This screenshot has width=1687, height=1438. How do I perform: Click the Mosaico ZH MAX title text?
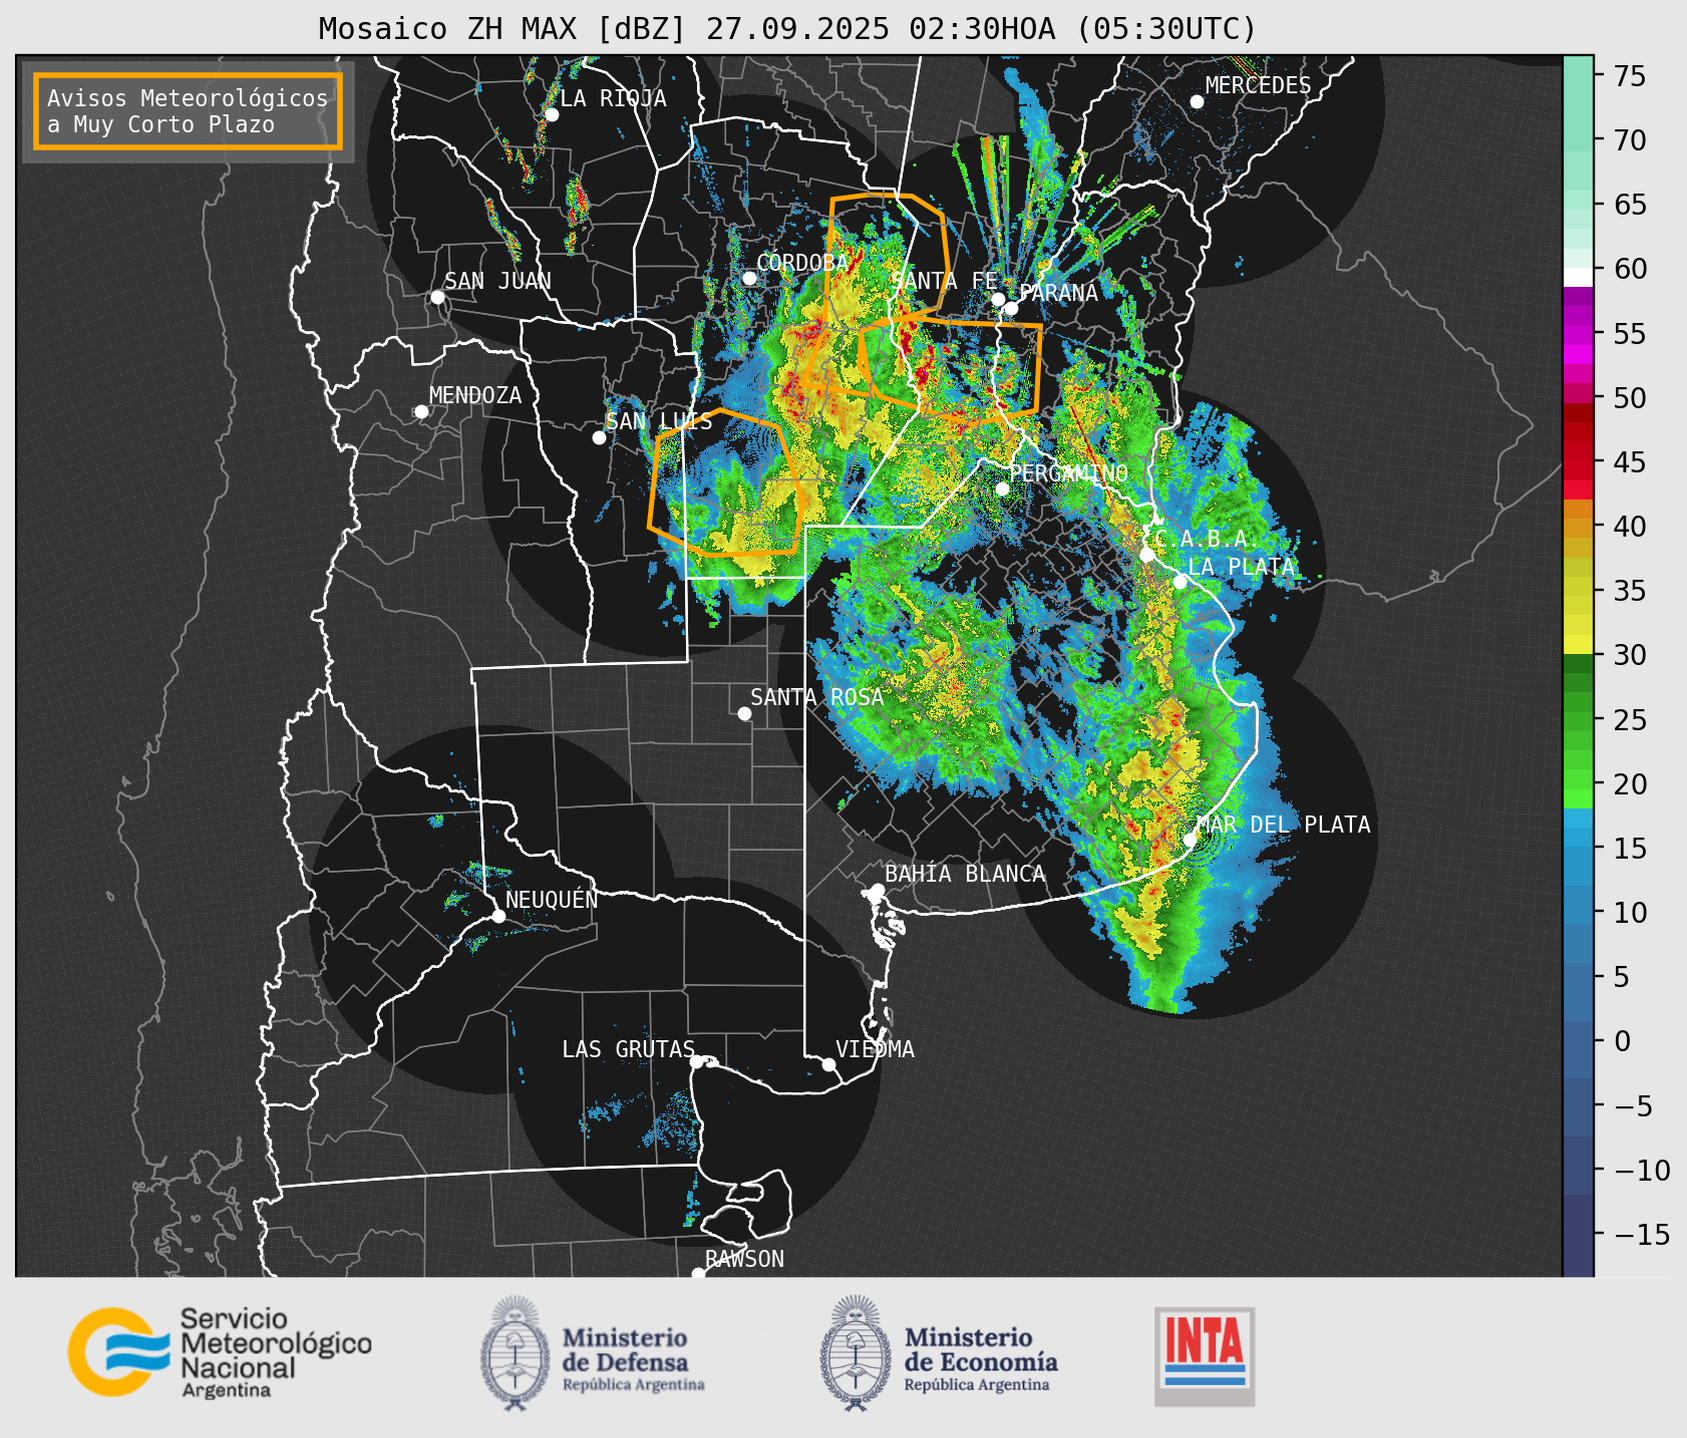click(x=787, y=29)
